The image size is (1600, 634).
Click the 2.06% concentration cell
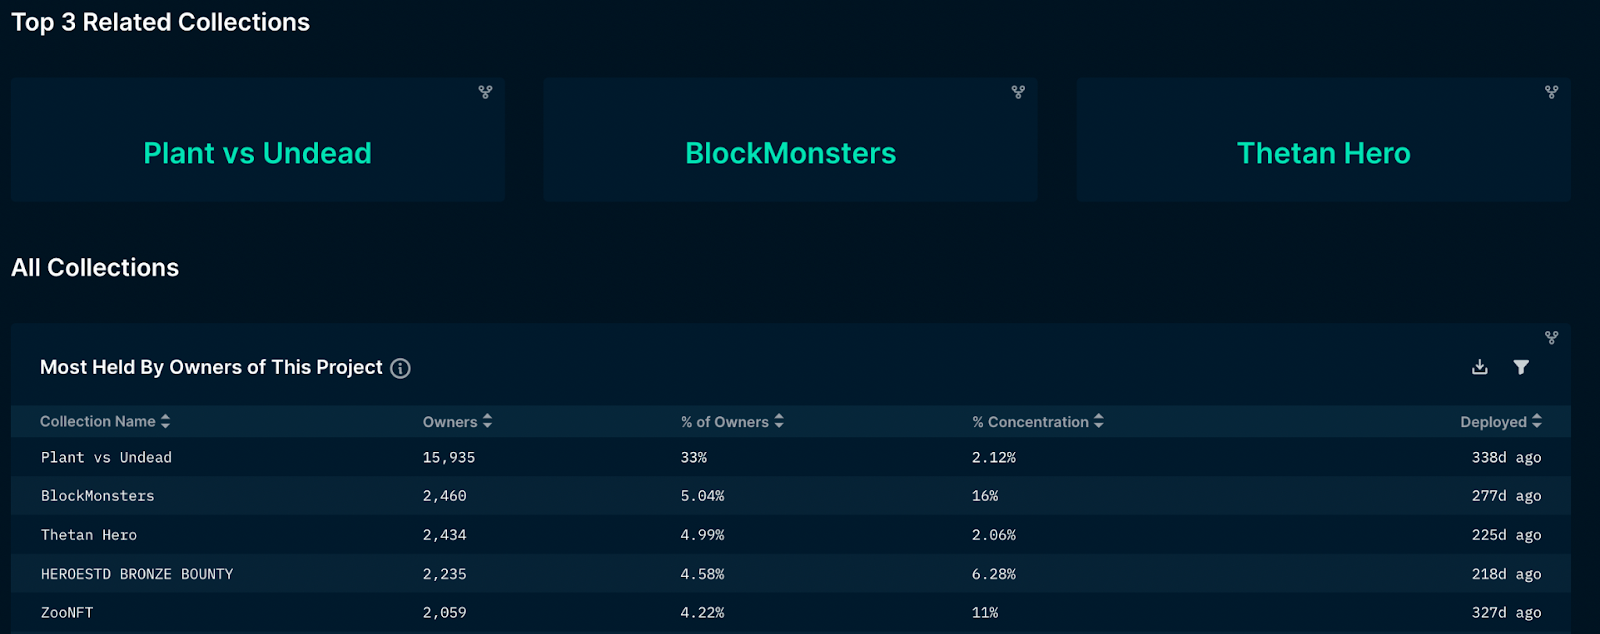(x=994, y=535)
